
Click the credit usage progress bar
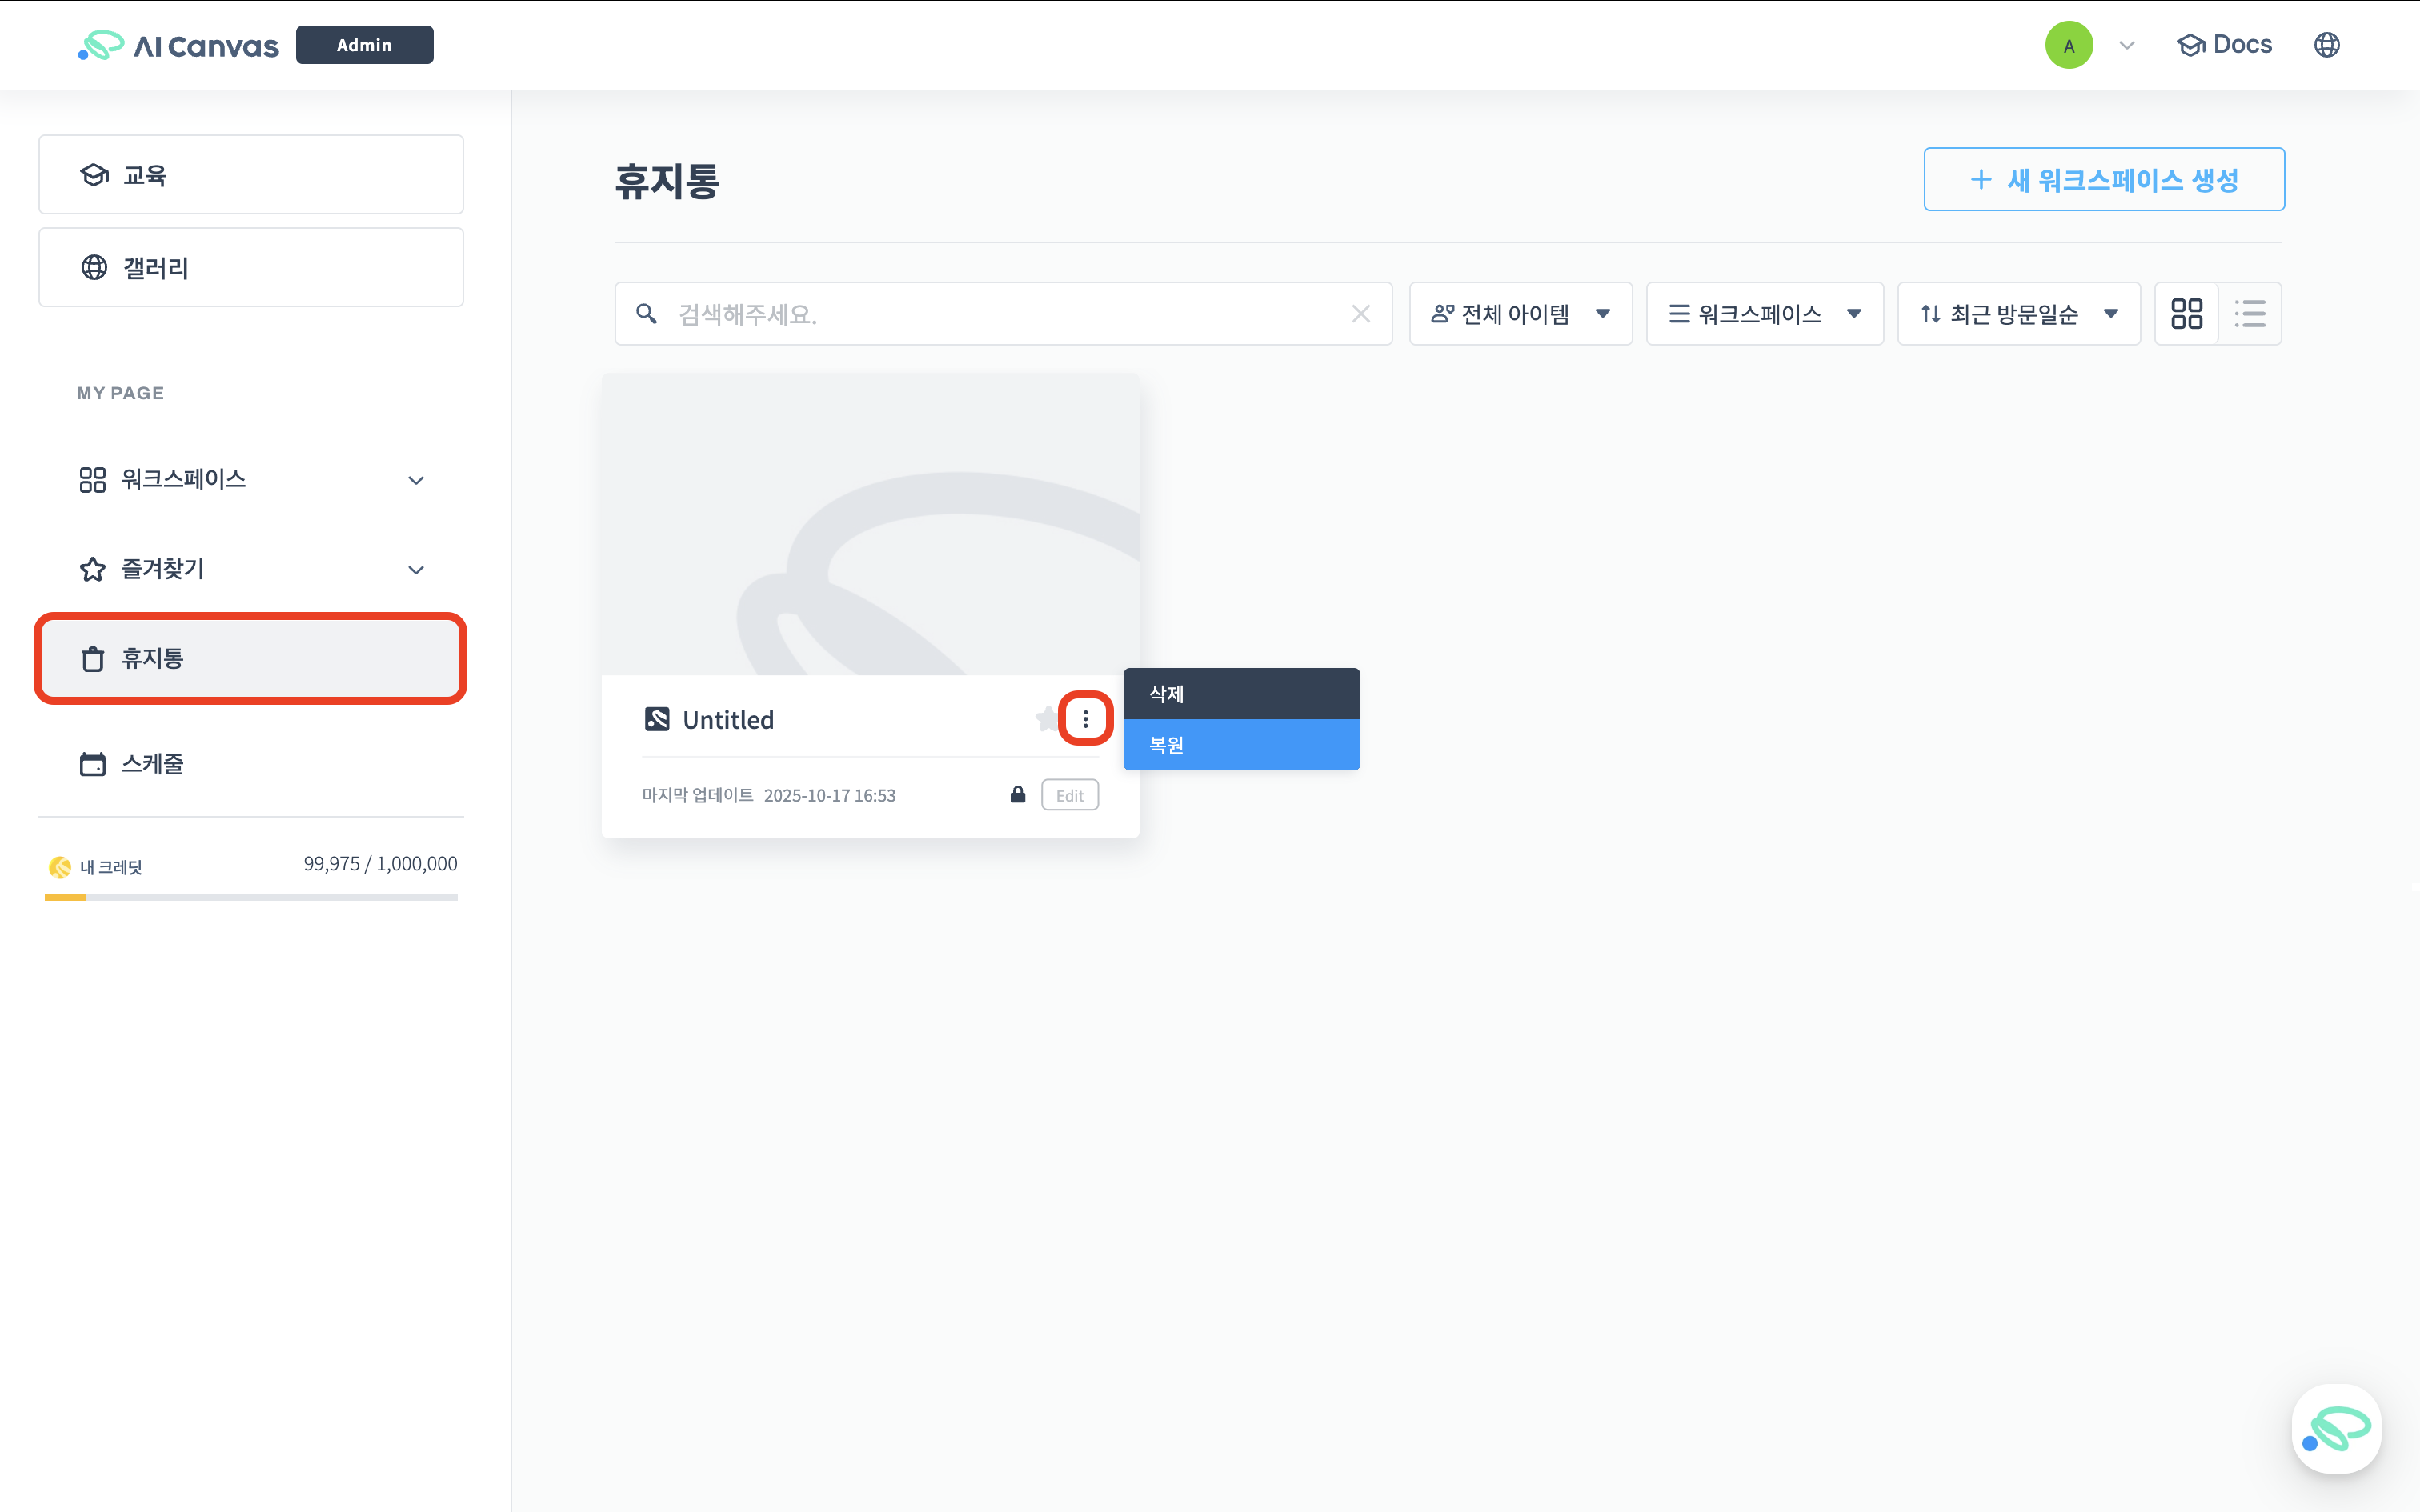coord(250,897)
